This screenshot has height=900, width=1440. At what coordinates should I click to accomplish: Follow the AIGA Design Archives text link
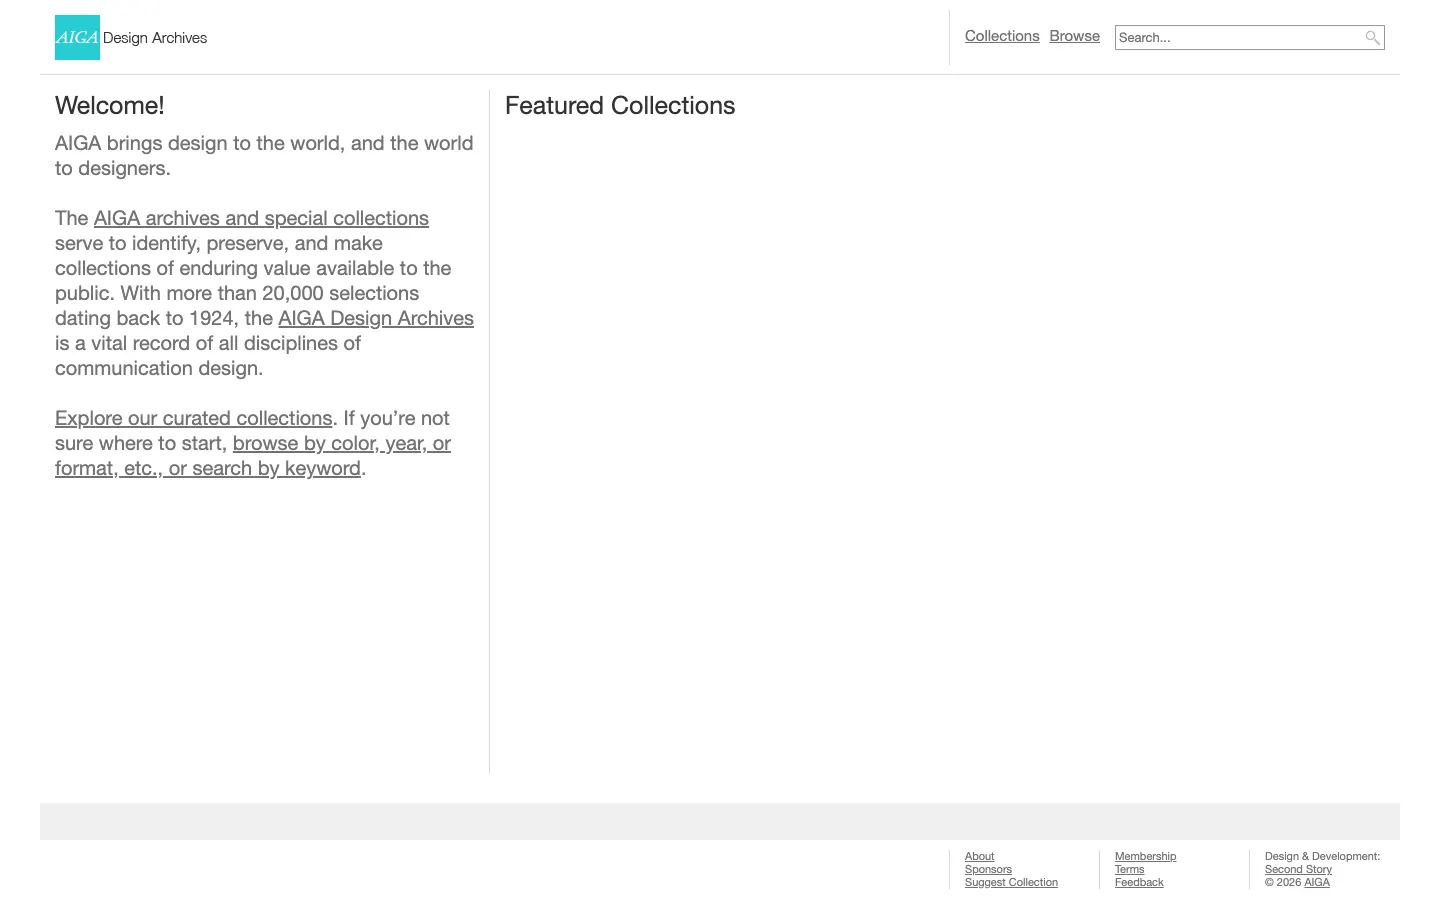point(376,318)
